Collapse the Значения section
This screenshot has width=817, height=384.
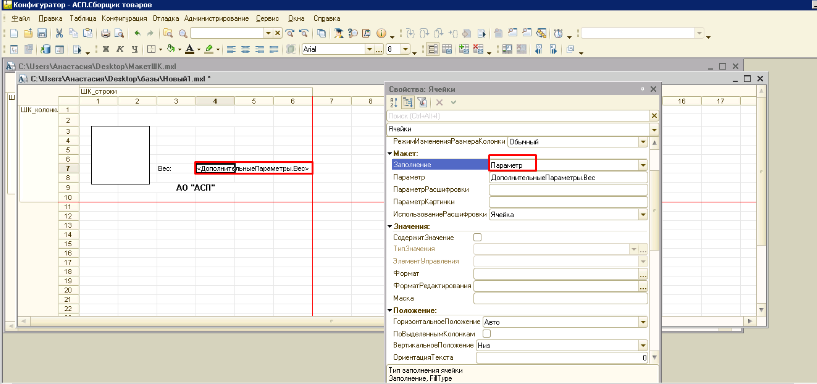point(389,227)
